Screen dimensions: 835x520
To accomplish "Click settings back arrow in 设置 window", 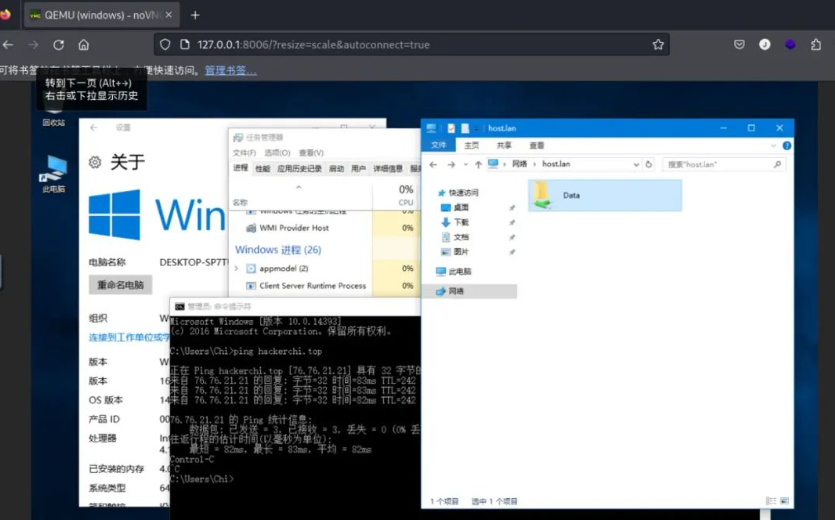I will click(95, 128).
